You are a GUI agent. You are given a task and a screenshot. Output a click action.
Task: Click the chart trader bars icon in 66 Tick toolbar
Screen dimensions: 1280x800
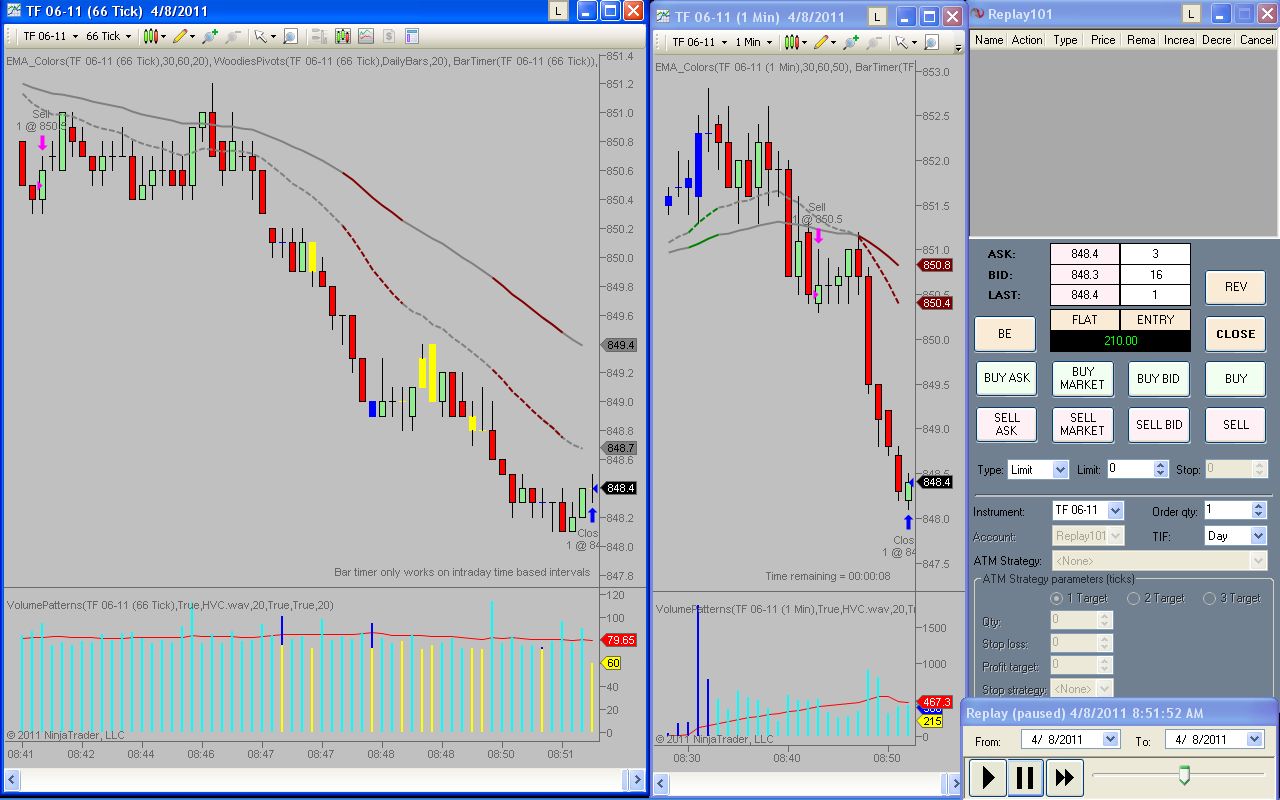[319, 36]
